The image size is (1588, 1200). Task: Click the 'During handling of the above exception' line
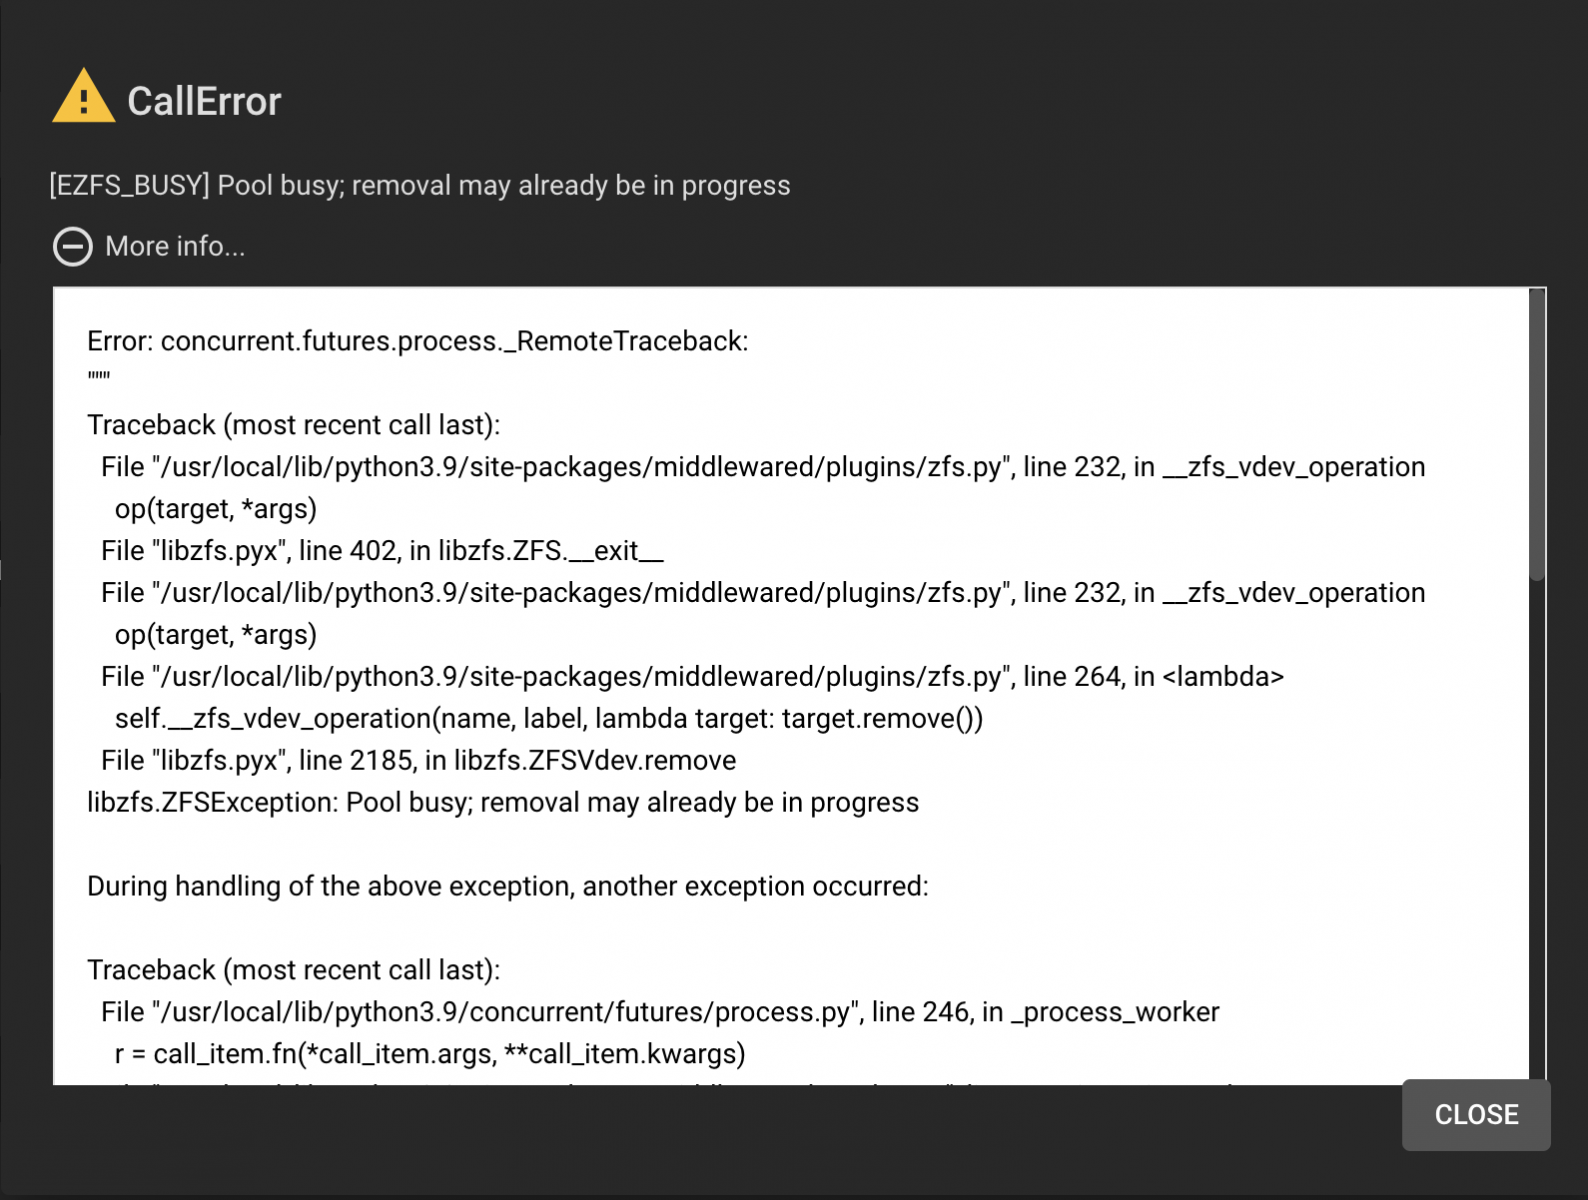(508, 887)
